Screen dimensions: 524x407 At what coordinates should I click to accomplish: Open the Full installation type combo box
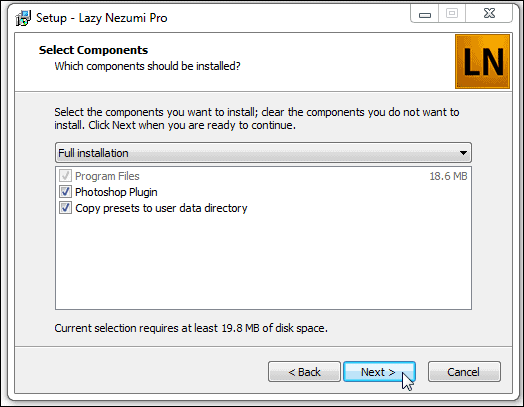point(263,153)
